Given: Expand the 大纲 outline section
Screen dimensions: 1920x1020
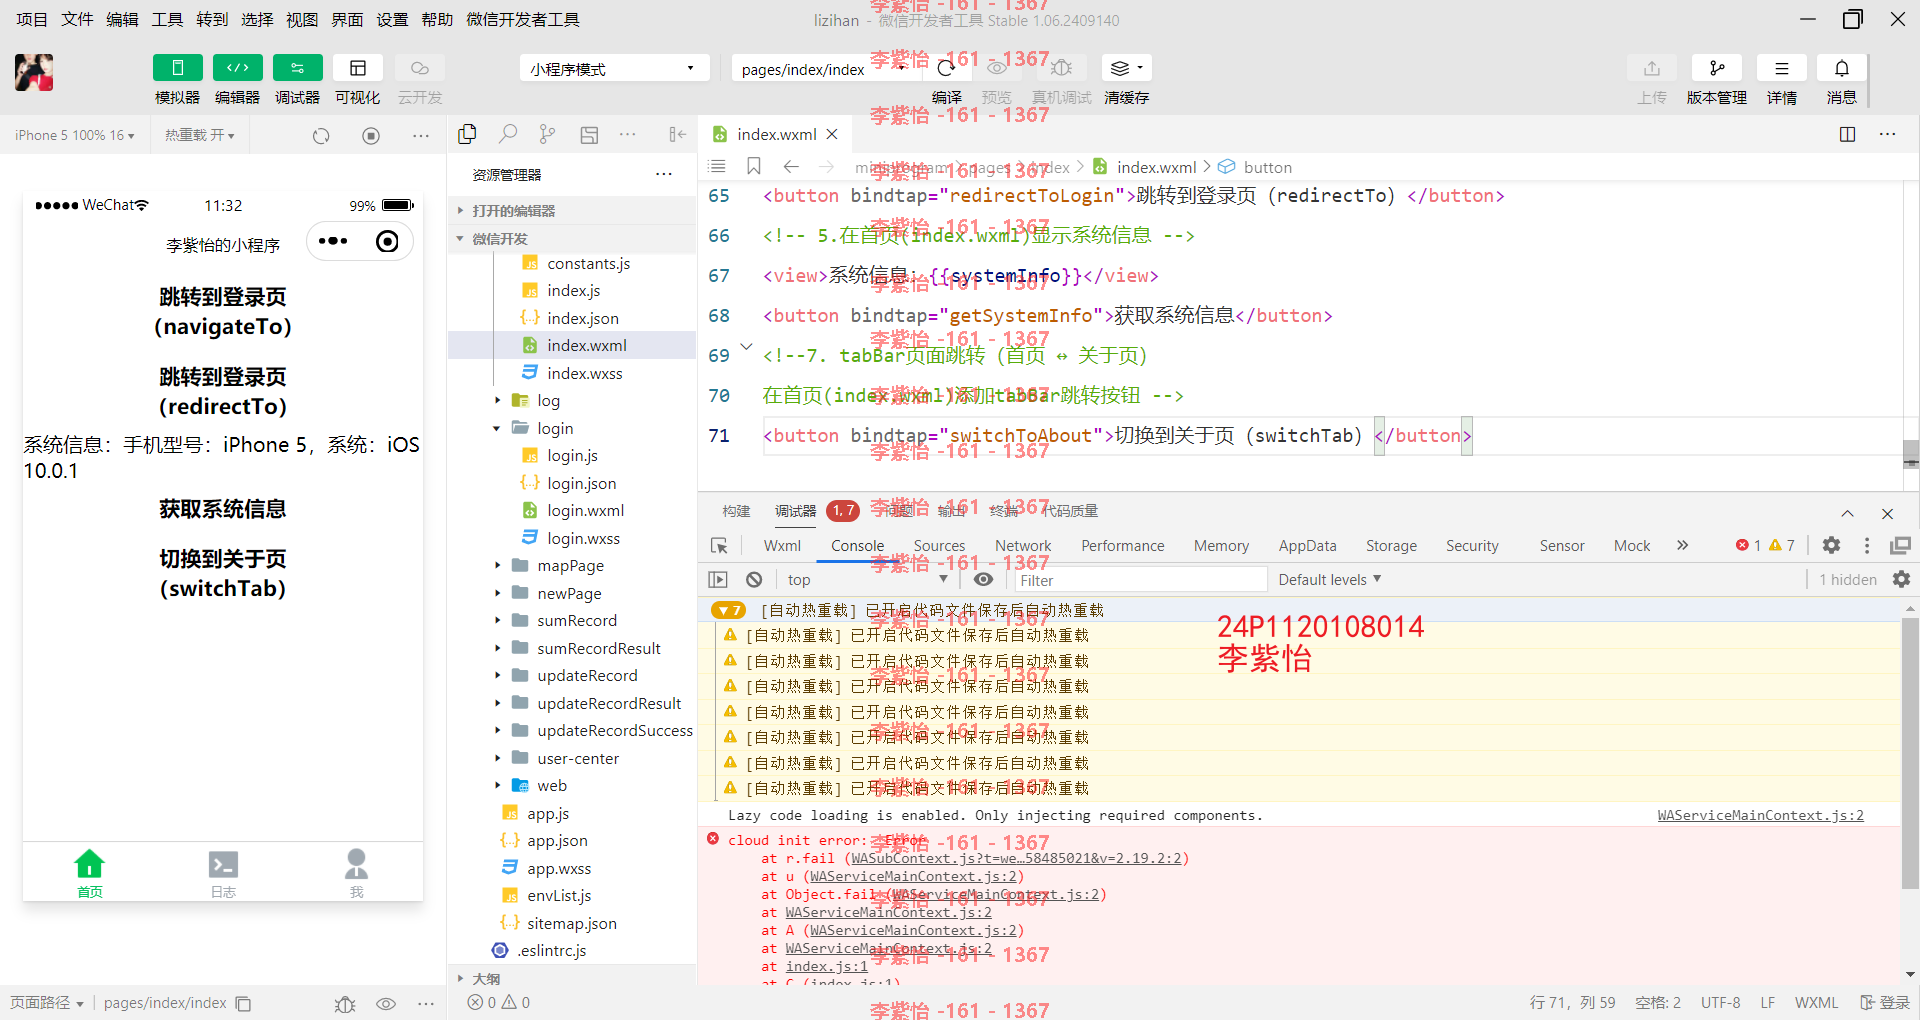Looking at the screenshot, I should point(572,978).
